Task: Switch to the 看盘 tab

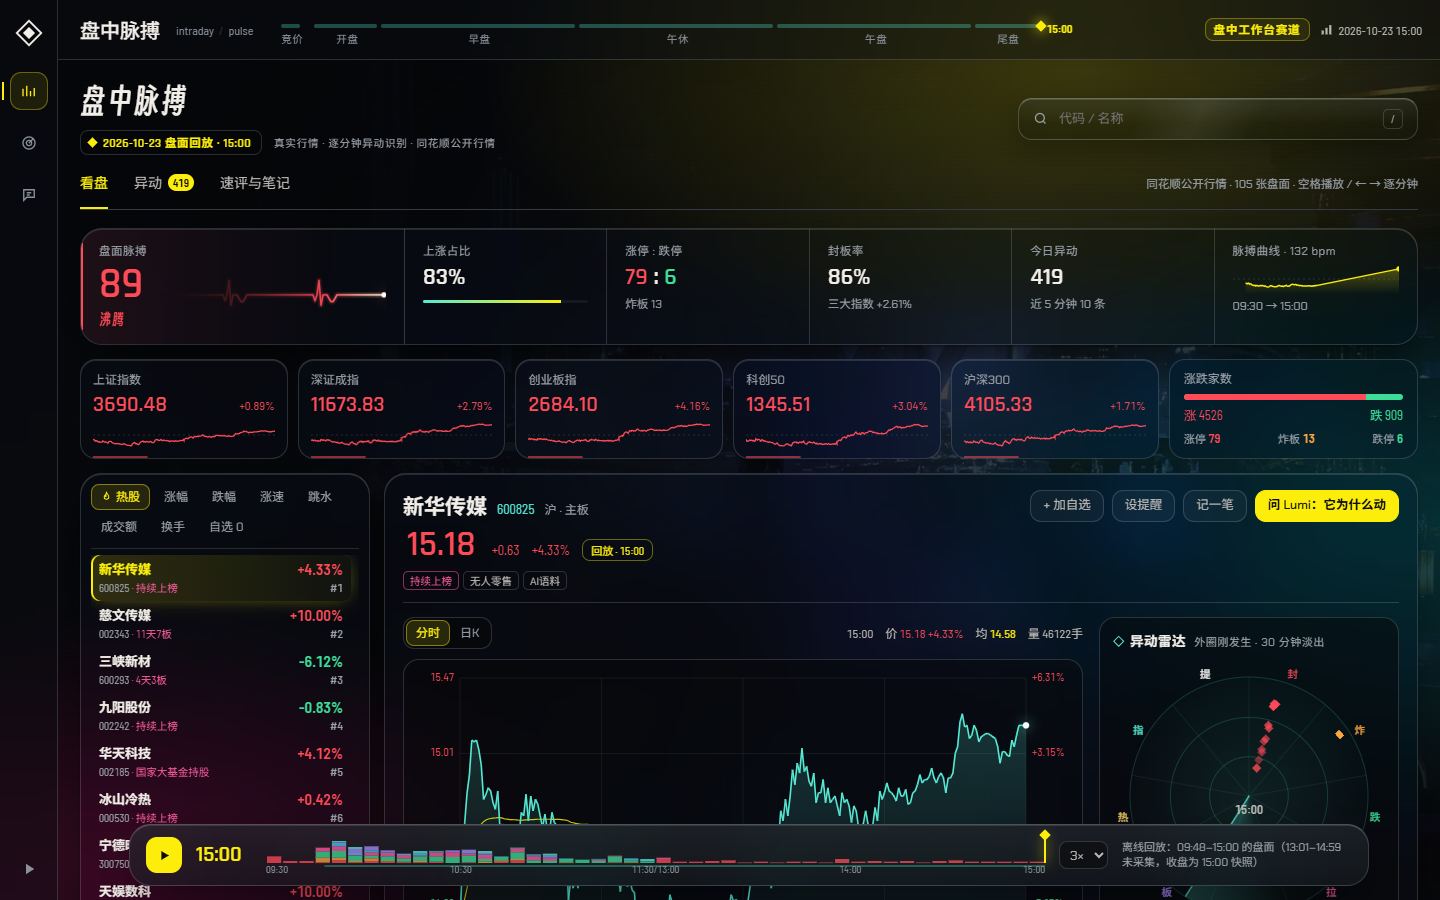Action: (94, 183)
